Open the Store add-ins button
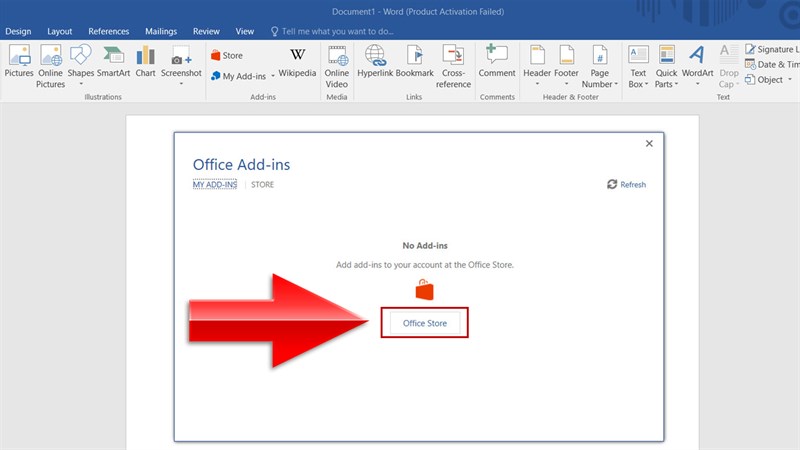 point(227,55)
